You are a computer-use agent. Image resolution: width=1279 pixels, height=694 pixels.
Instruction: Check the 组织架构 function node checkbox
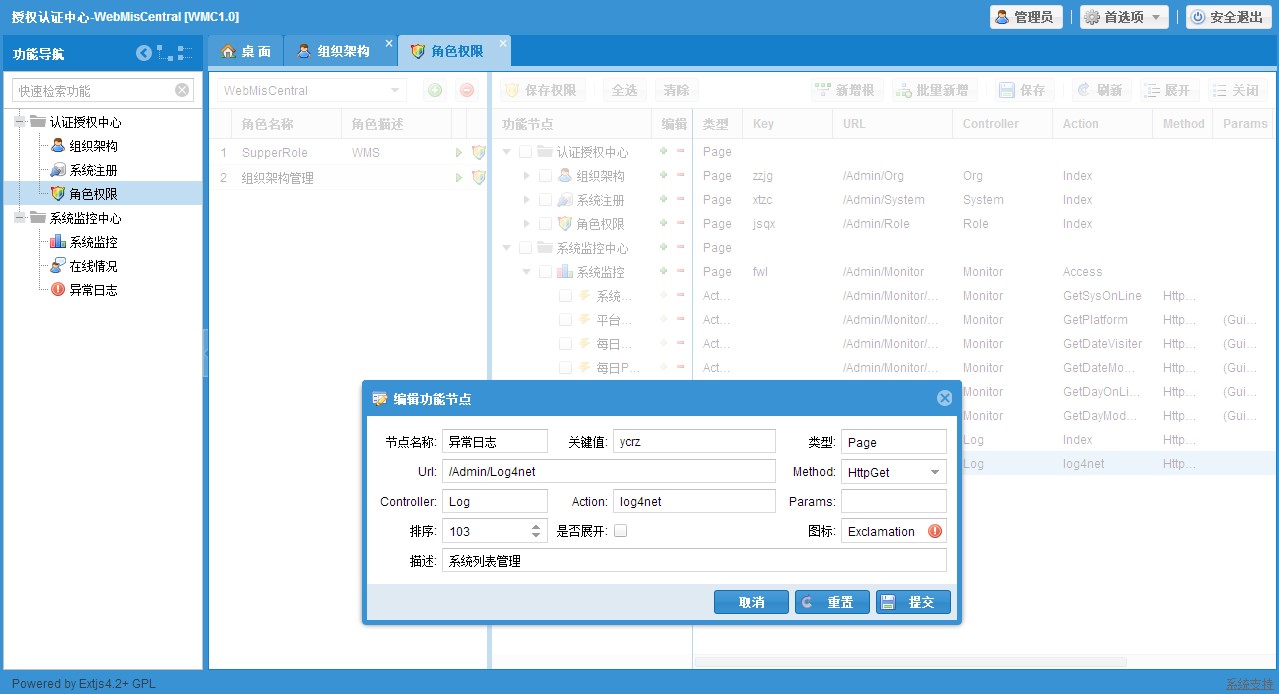coord(545,176)
